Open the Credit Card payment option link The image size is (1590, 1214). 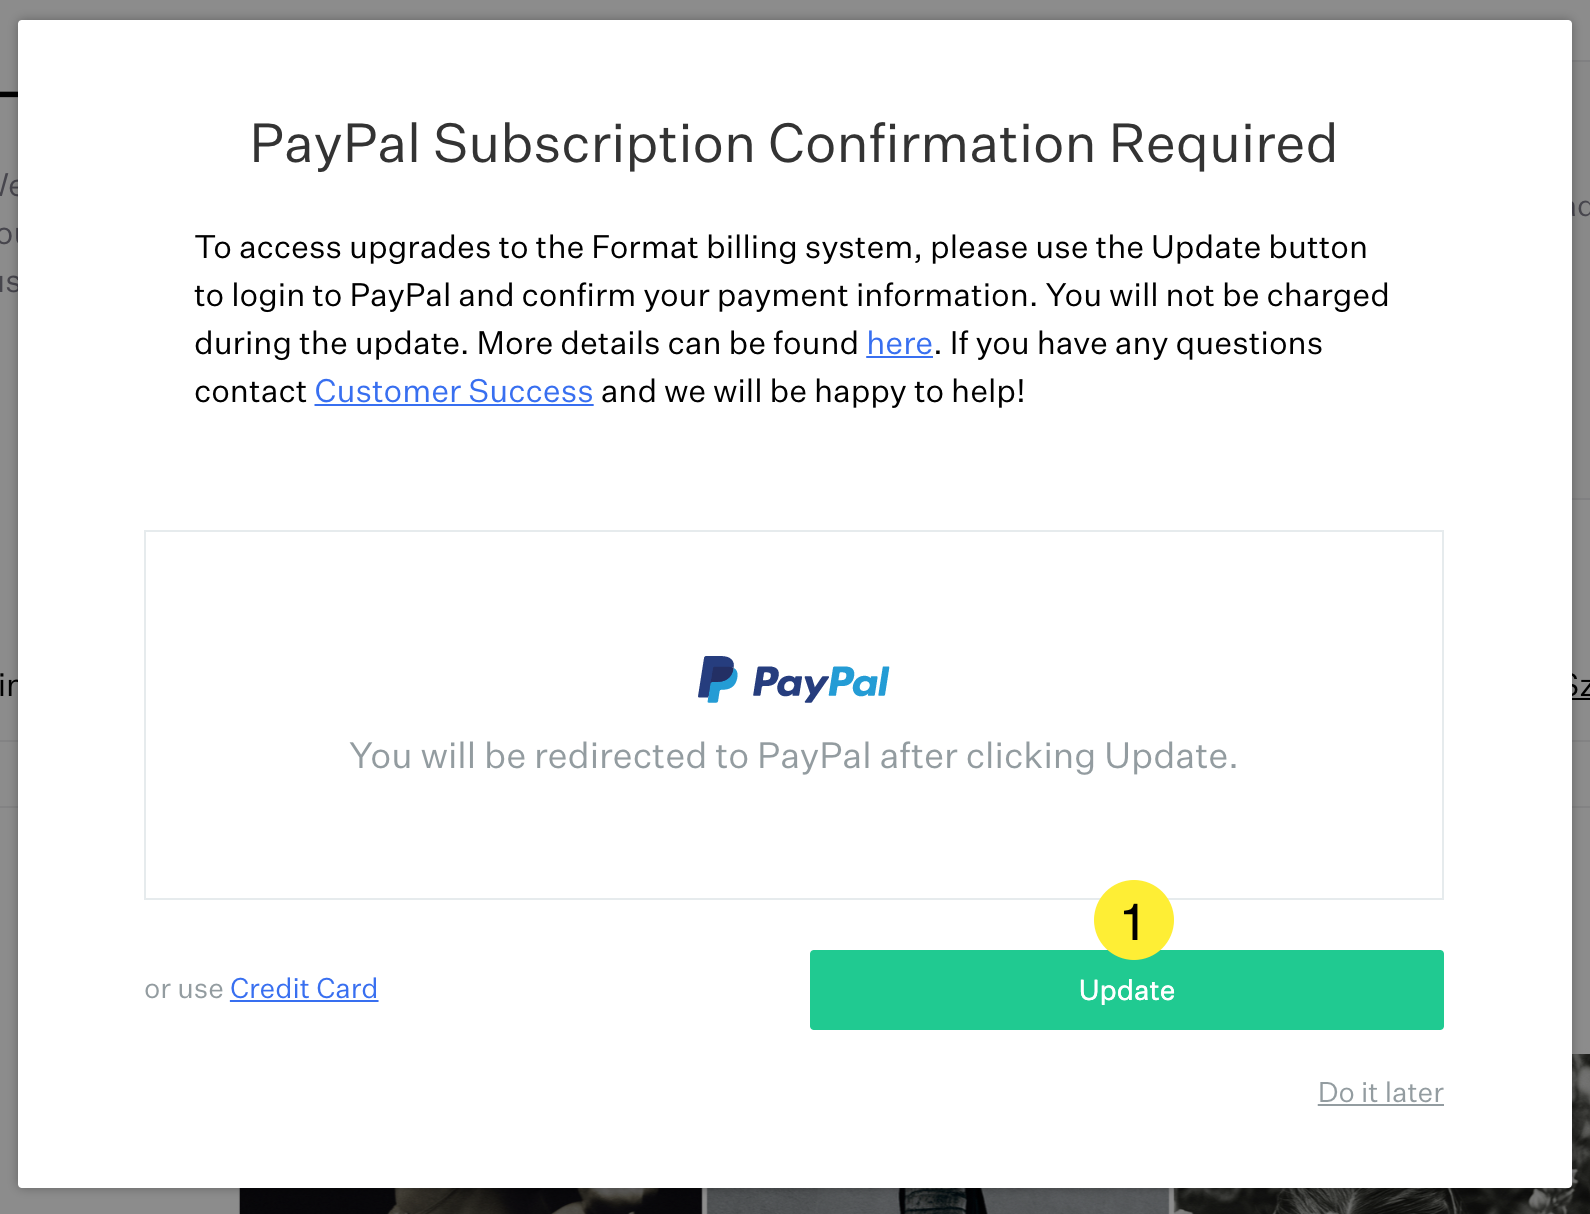pos(303,988)
